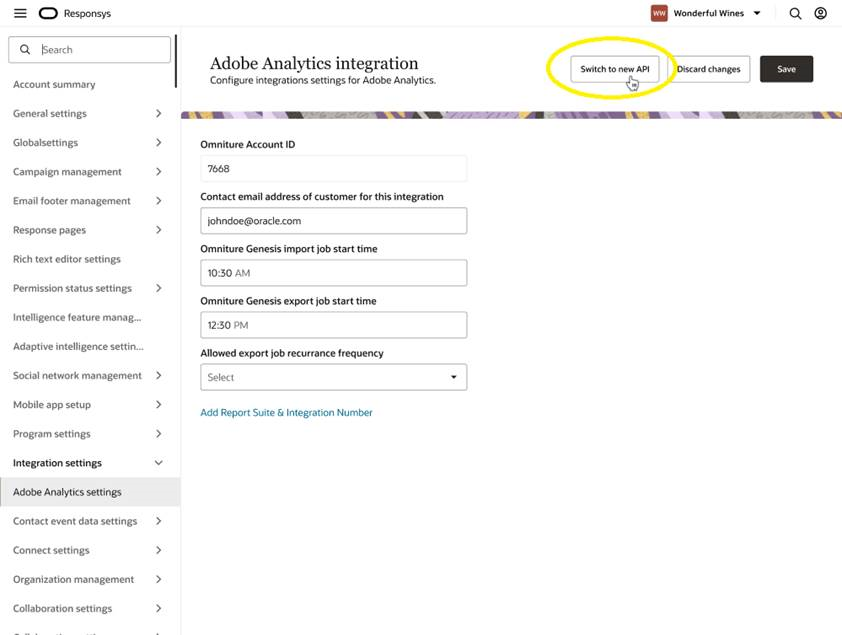This screenshot has height=635, width=842.
Task: Open Campaign management label in sidebar
Action: pyautogui.click(x=67, y=172)
